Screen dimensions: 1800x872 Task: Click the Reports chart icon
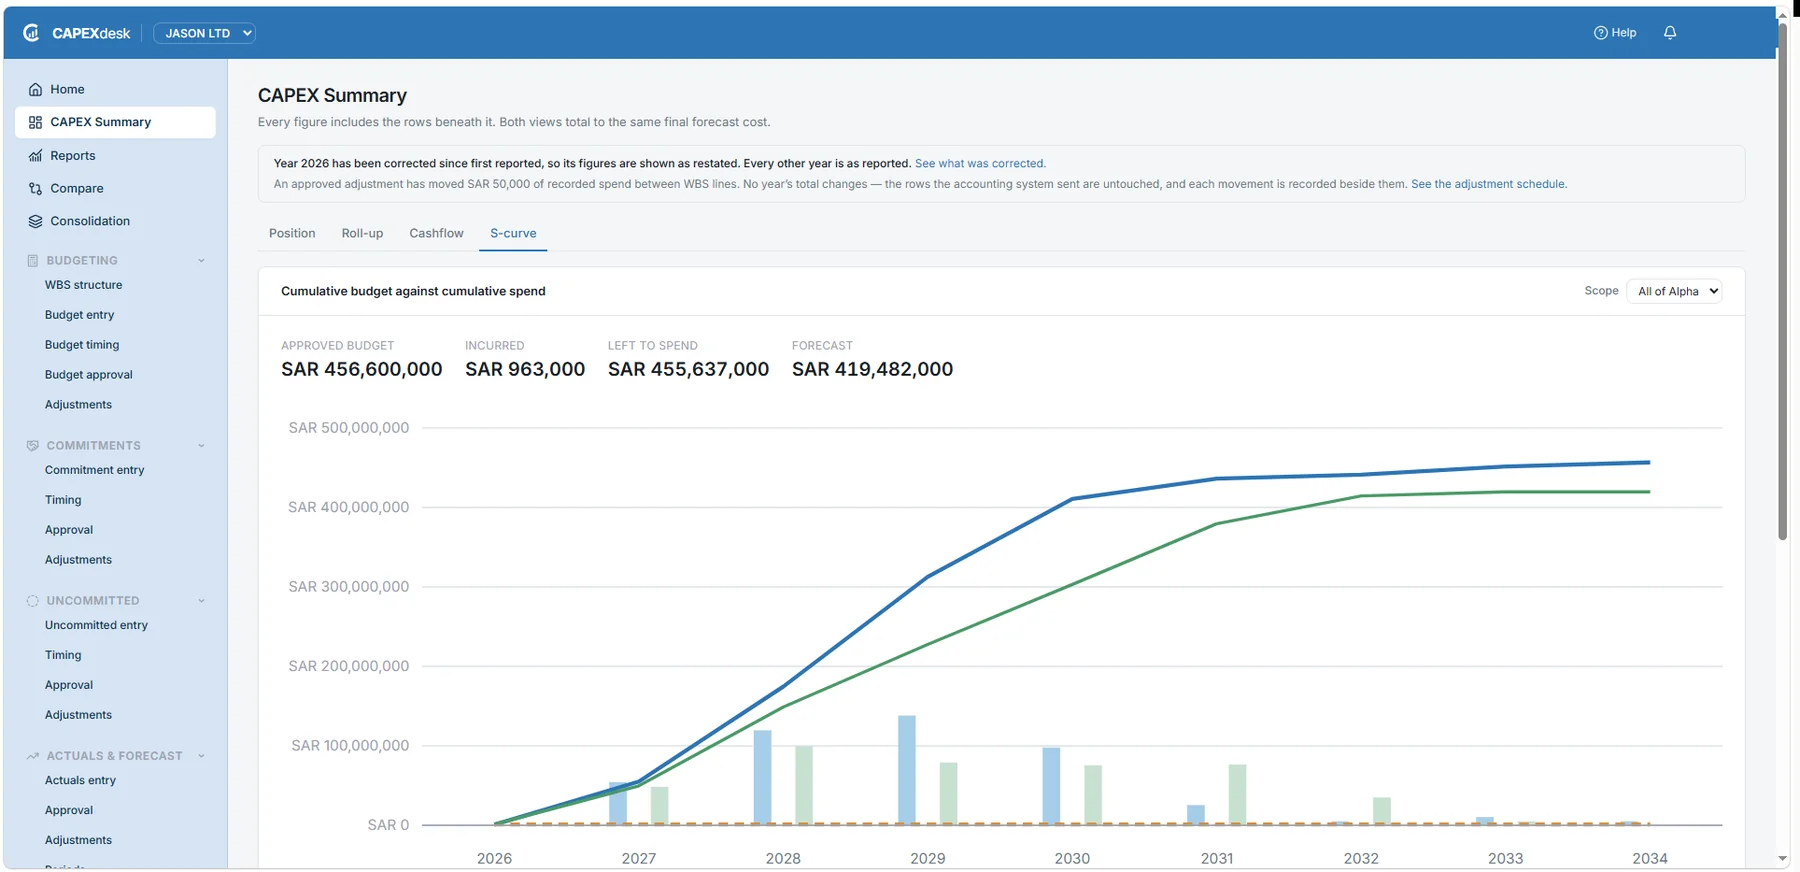click(x=35, y=156)
